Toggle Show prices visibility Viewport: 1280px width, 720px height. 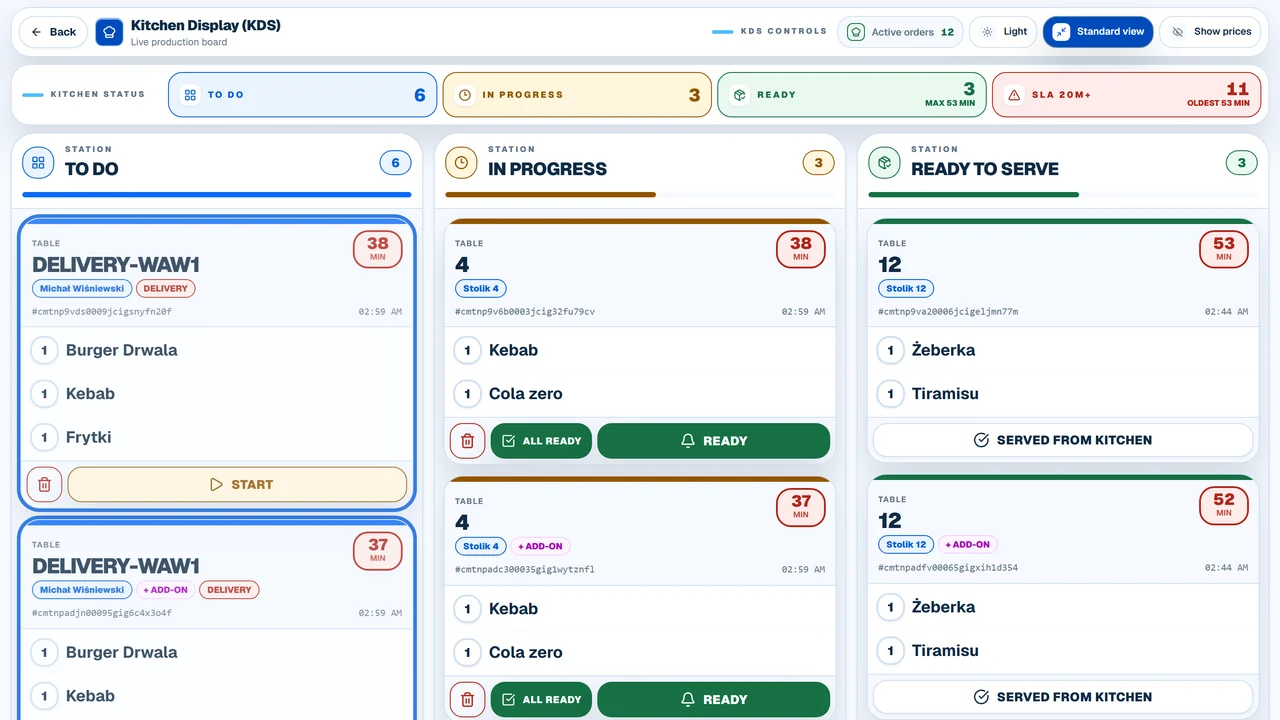tap(1212, 32)
